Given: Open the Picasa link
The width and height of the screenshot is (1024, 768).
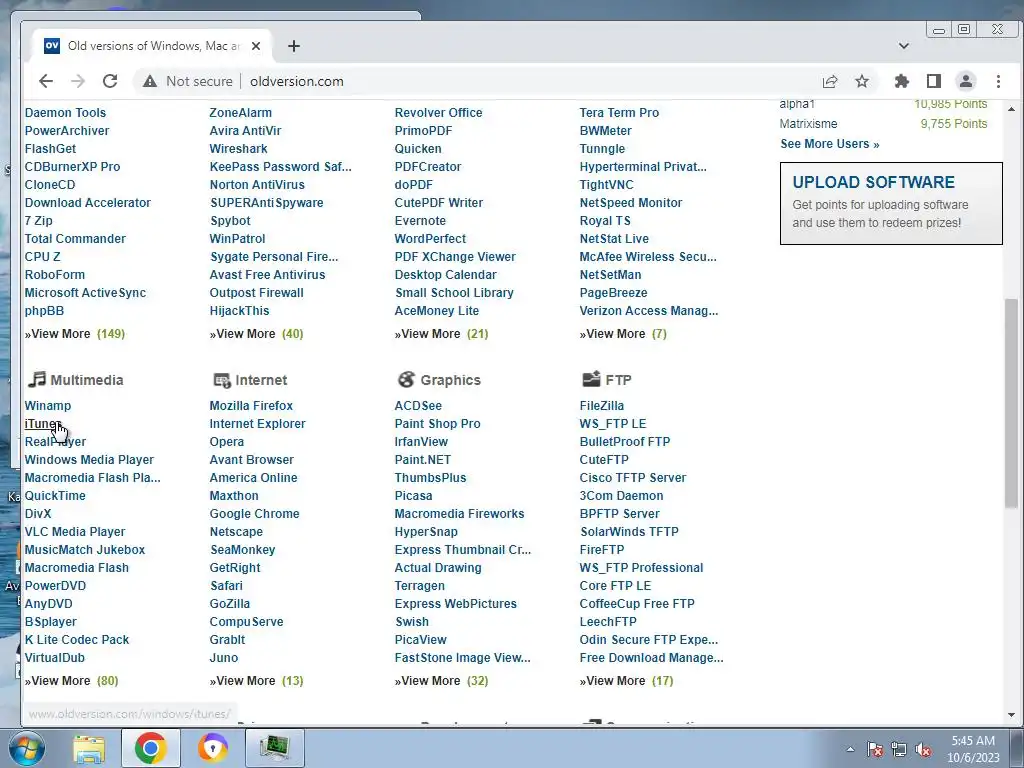Looking at the screenshot, I should pyautogui.click(x=413, y=496).
